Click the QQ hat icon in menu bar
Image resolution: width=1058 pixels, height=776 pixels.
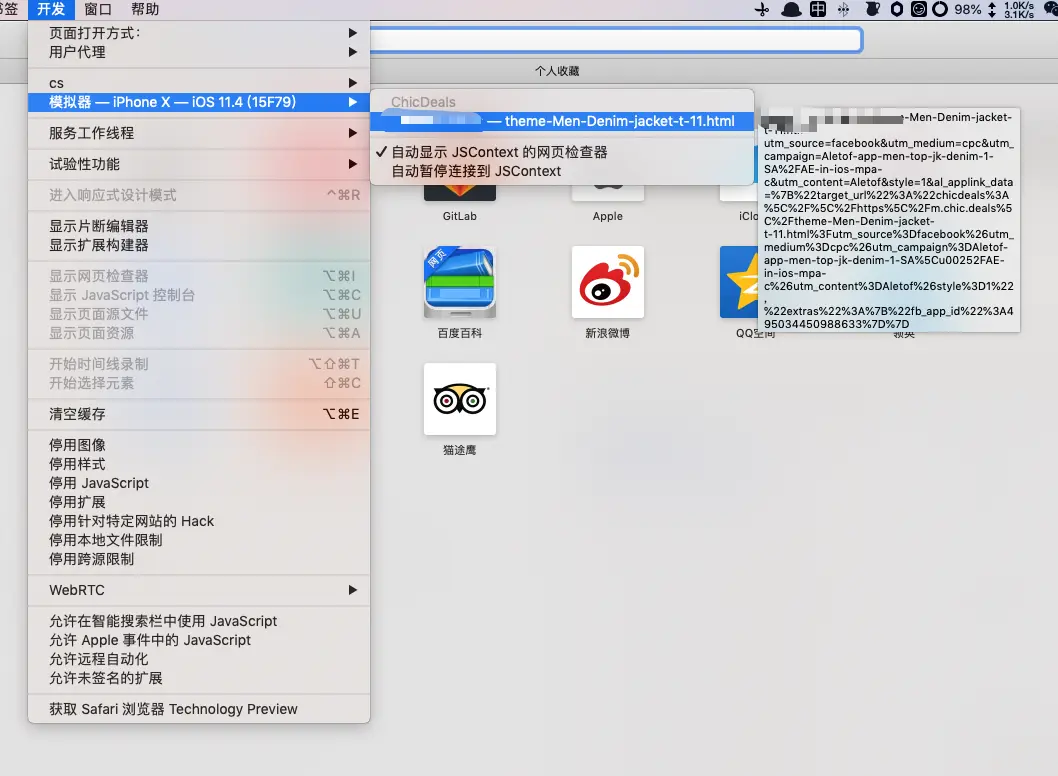coord(791,9)
